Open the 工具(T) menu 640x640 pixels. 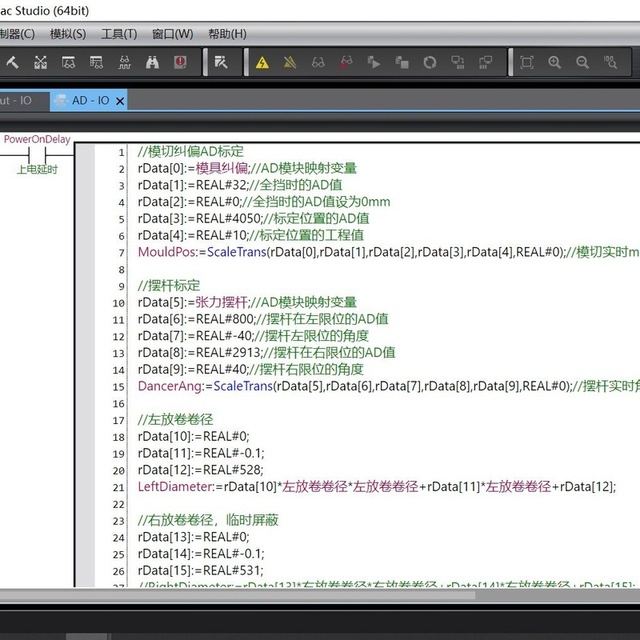point(119,34)
